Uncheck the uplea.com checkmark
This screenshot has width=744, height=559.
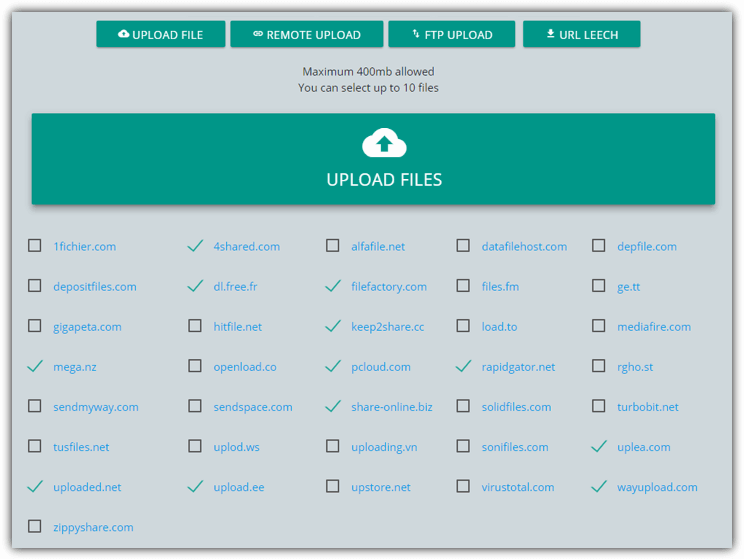pyautogui.click(x=599, y=446)
